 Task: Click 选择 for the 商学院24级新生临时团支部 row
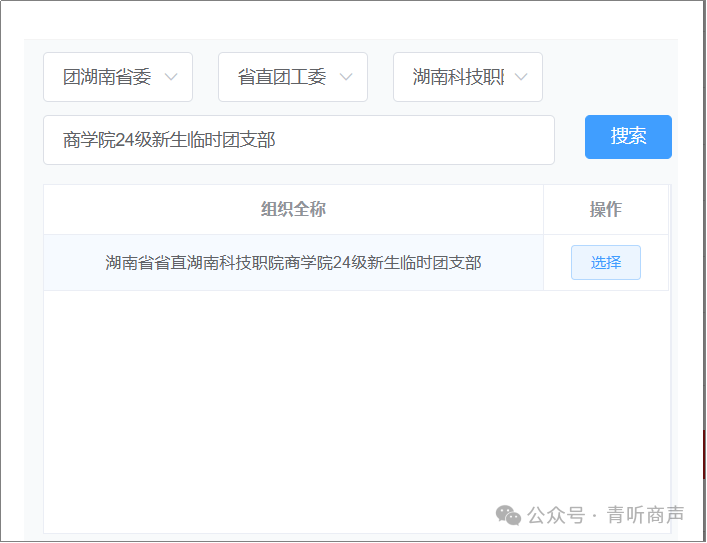click(605, 263)
